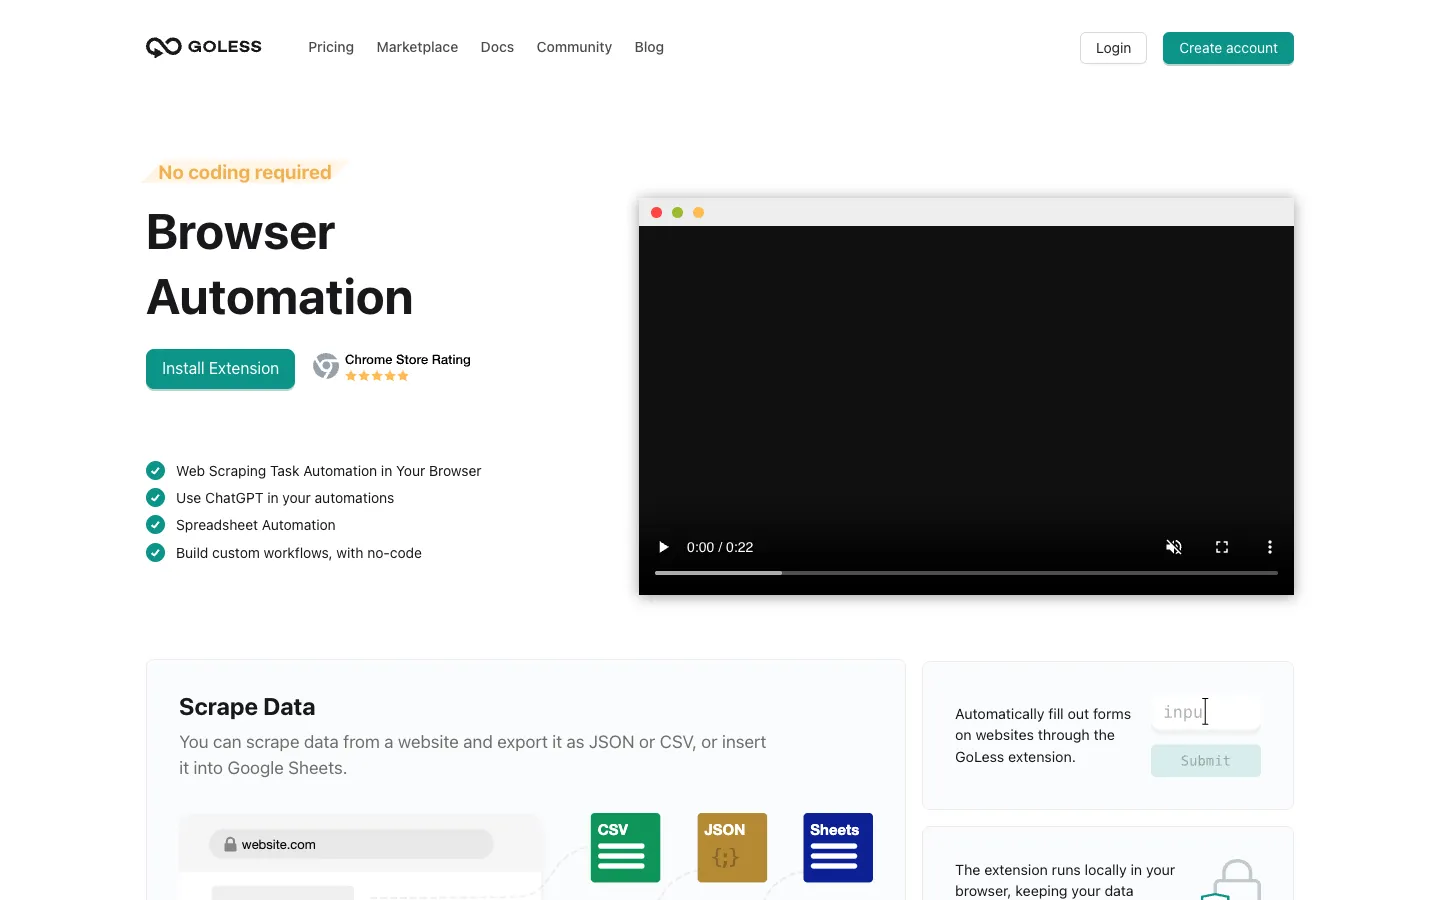Click the green checkmark beside Spreadsheet Automation
Image resolution: width=1440 pixels, height=900 pixels.
coord(155,525)
